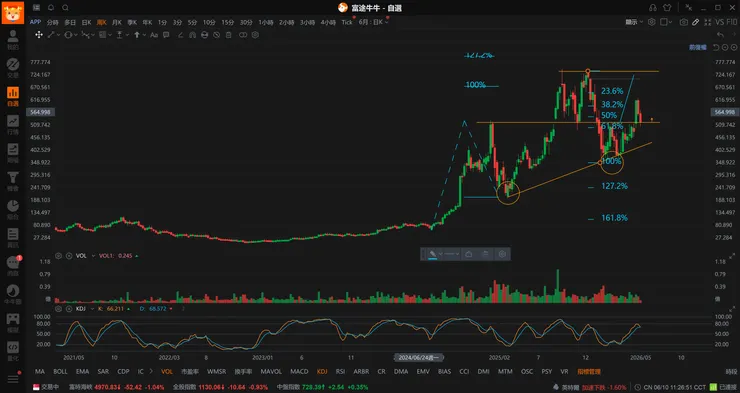
Task: Expand the overlay indicator list chevron
Action: [x=151, y=372]
